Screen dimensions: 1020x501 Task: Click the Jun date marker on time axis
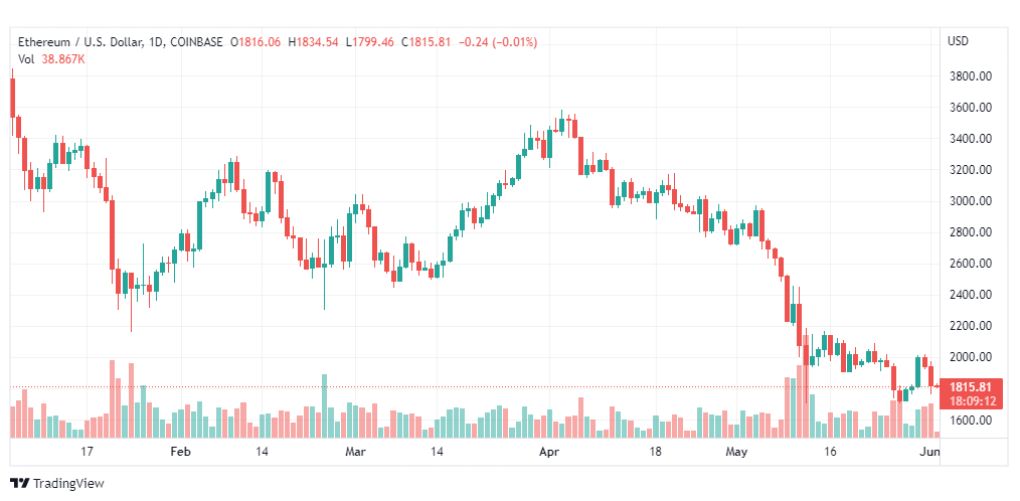[x=931, y=452]
